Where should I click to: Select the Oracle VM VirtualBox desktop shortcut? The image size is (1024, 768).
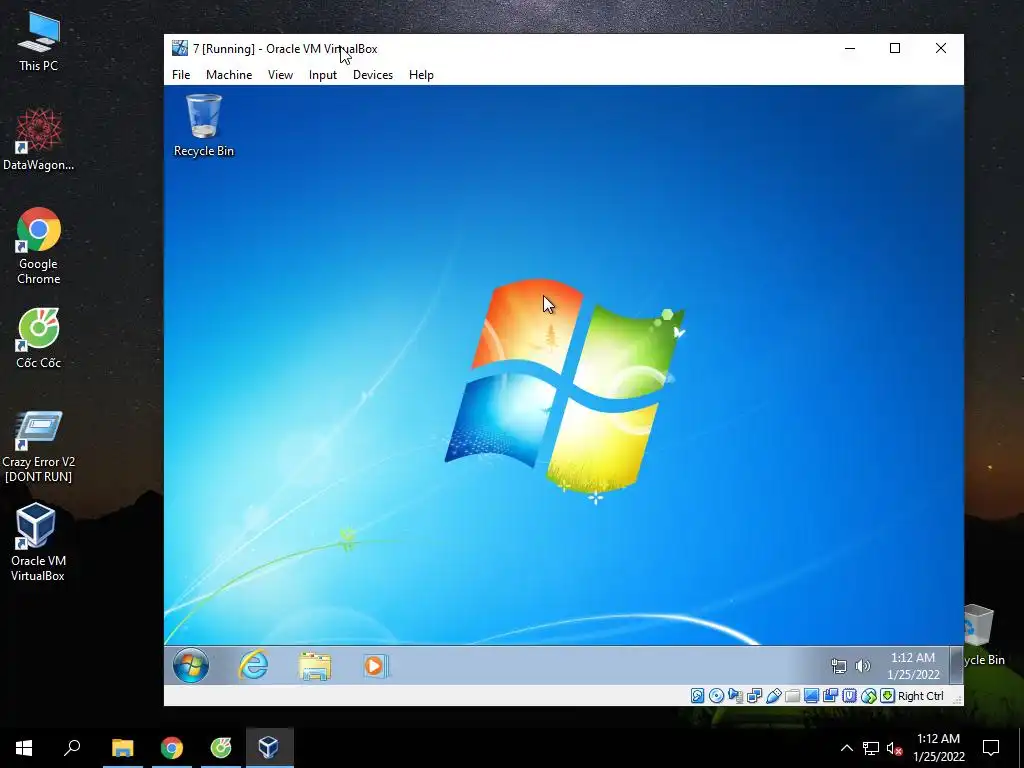[x=37, y=541]
